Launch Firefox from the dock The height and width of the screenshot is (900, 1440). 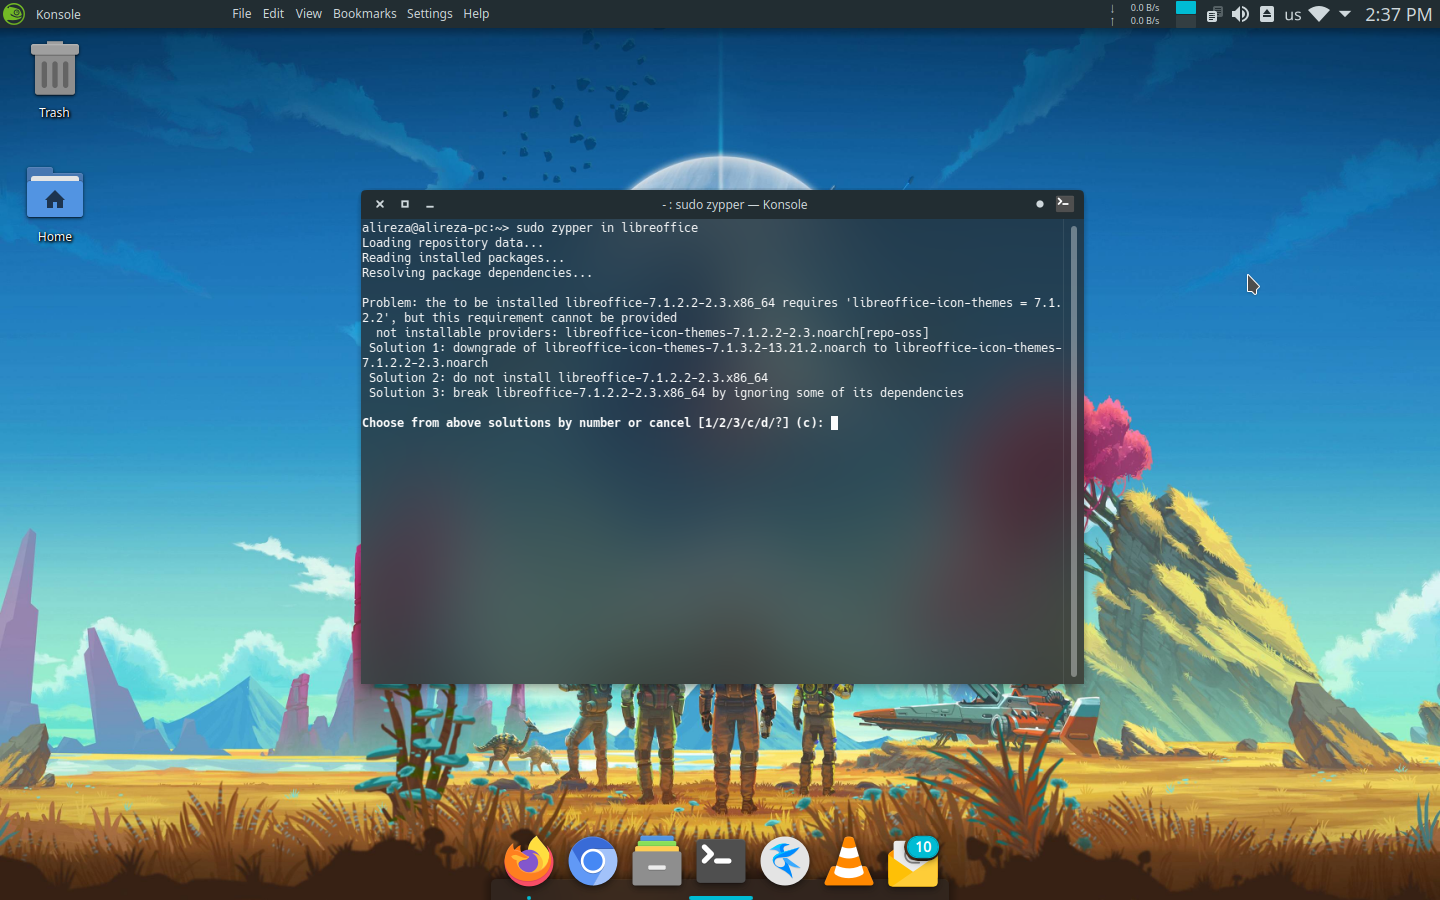[x=529, y=861]
